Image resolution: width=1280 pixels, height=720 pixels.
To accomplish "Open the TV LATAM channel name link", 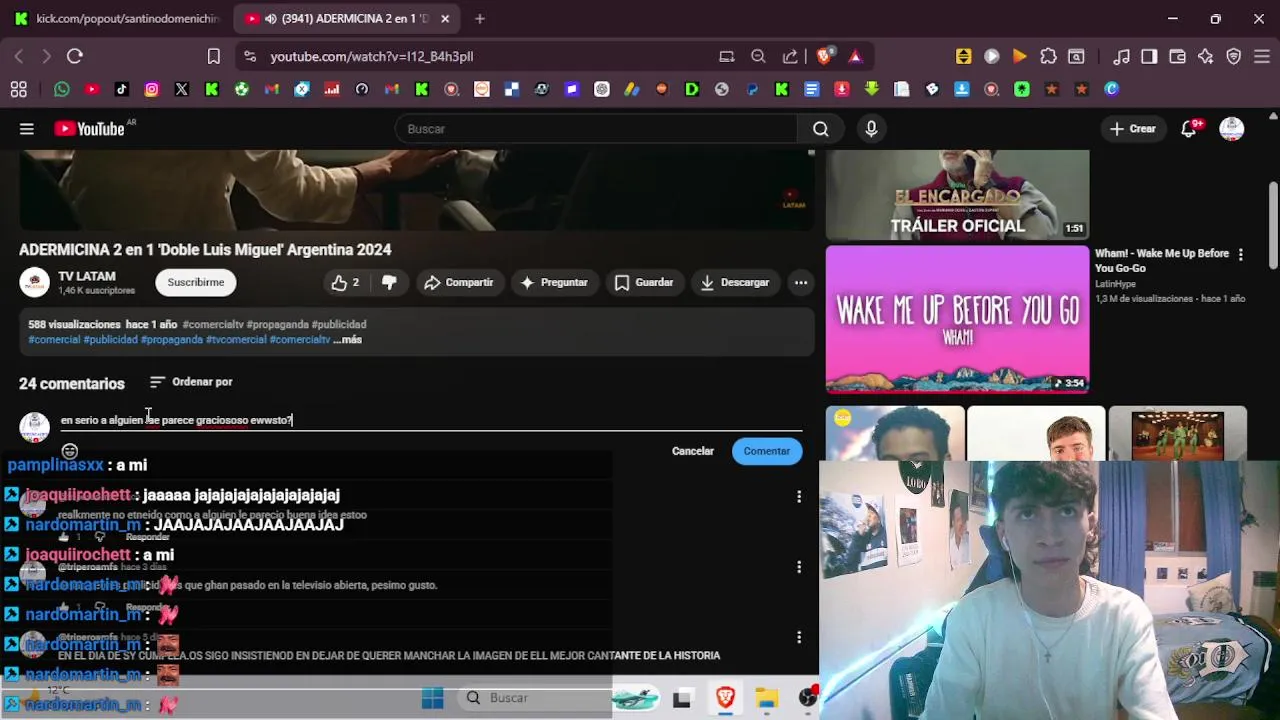I will (x=87, y=276).
